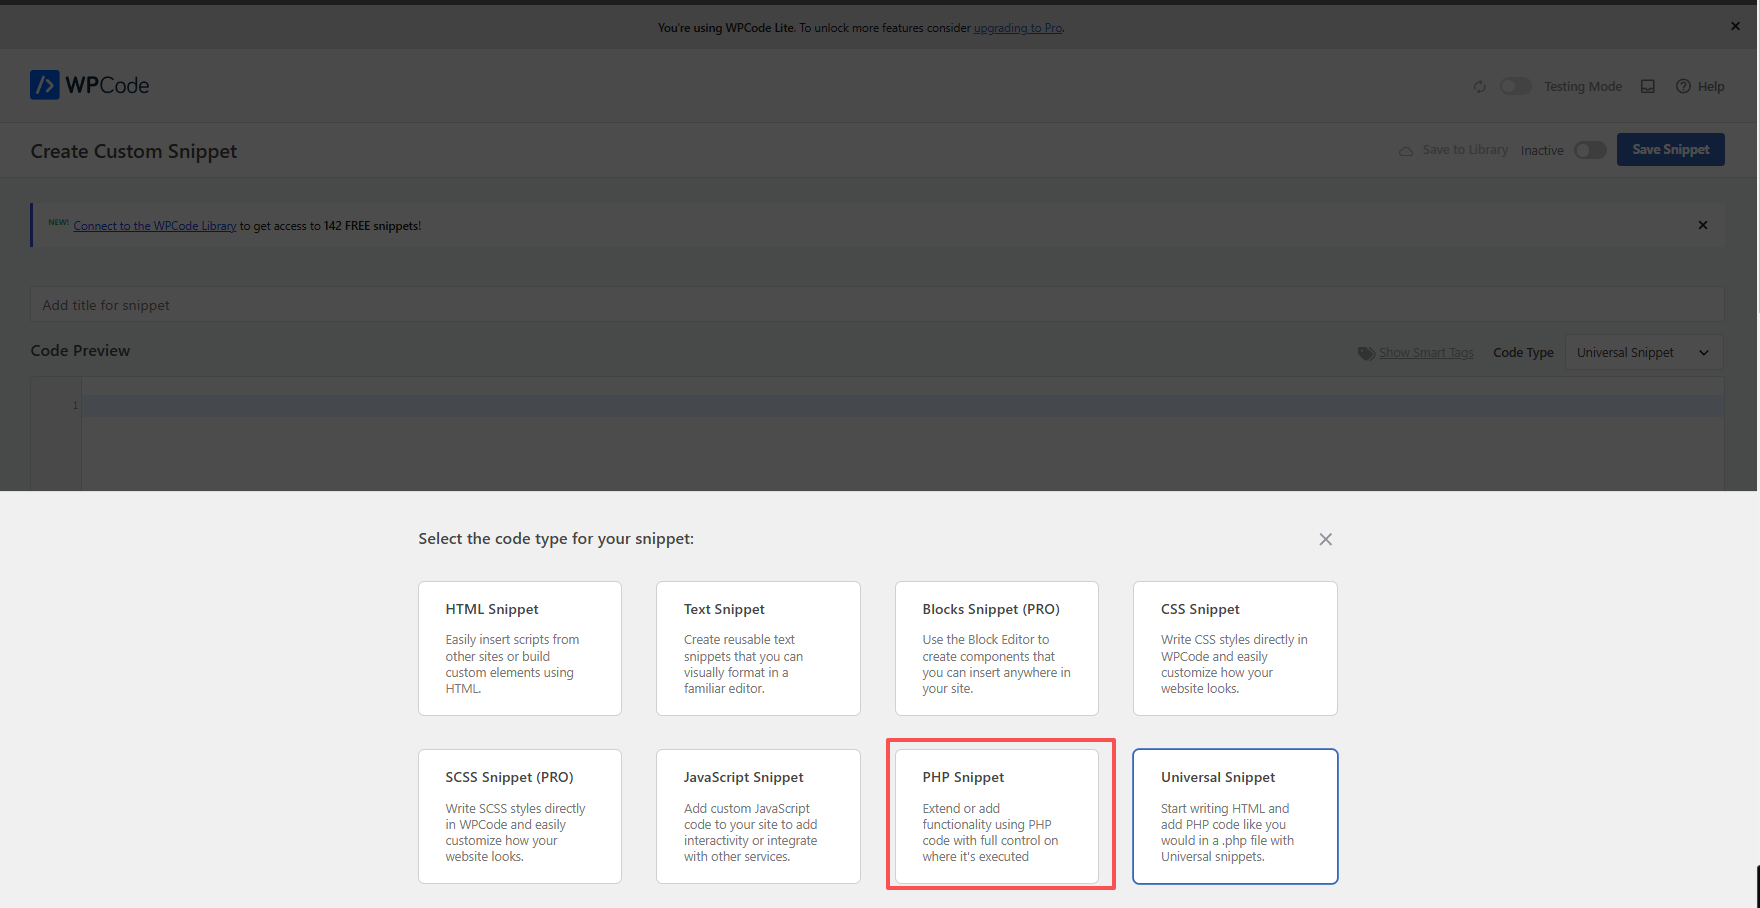Dismiss the WPCode Library notice
This screenshot has width=1760, height=908.
tap(1703, 225)
